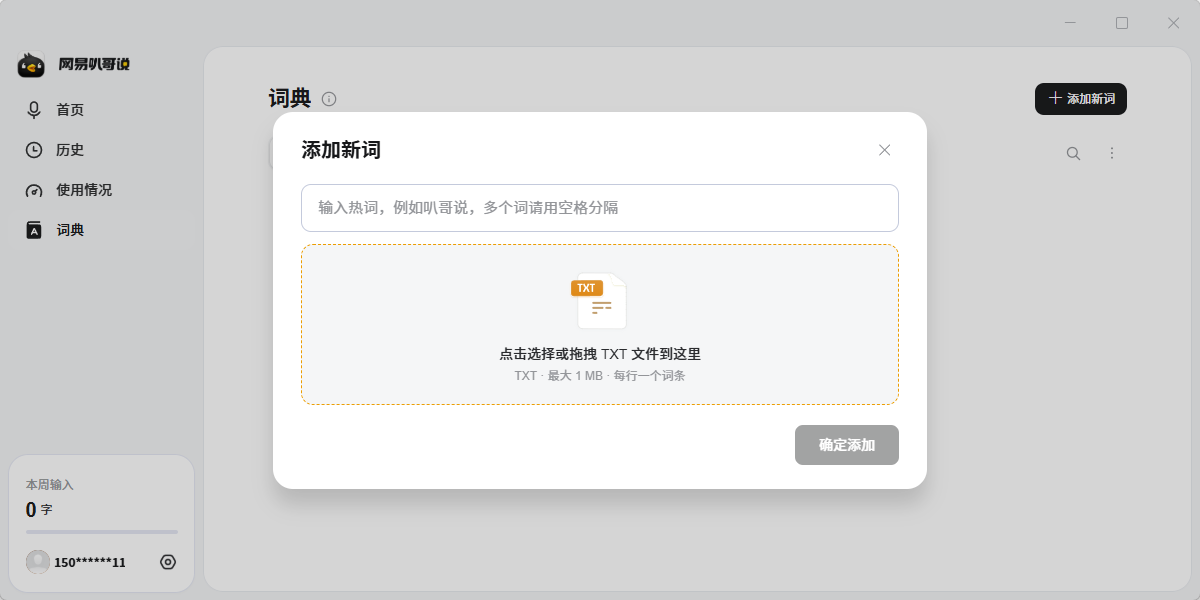Click the microphone icon beside 首页
Viewport: 1200px width, 600px height.
coord(34,110)
